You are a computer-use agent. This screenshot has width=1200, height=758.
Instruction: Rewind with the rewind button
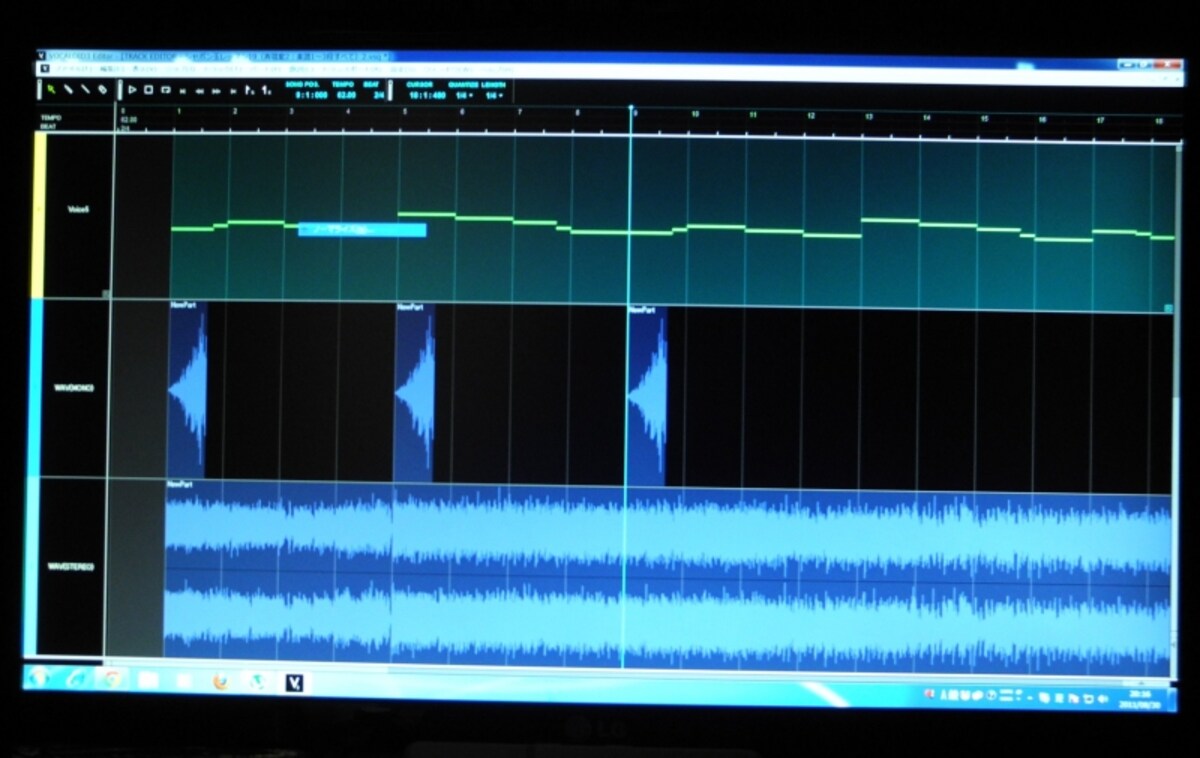pyautogui.click(x=199, y=91)
